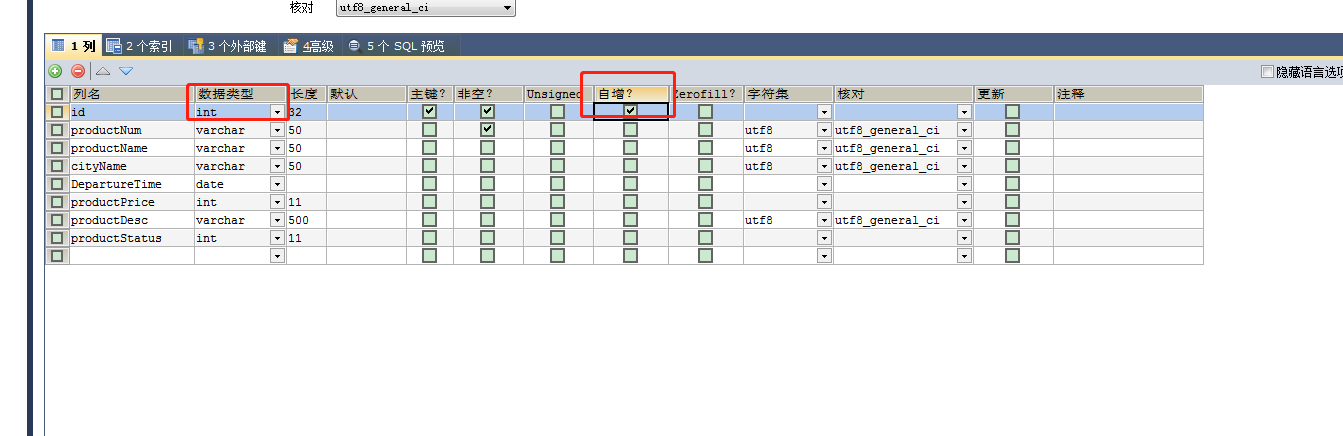This screenshot has height=436, width=1343.
Task: Click the length cell of id row
Action: tap(306, 112)
